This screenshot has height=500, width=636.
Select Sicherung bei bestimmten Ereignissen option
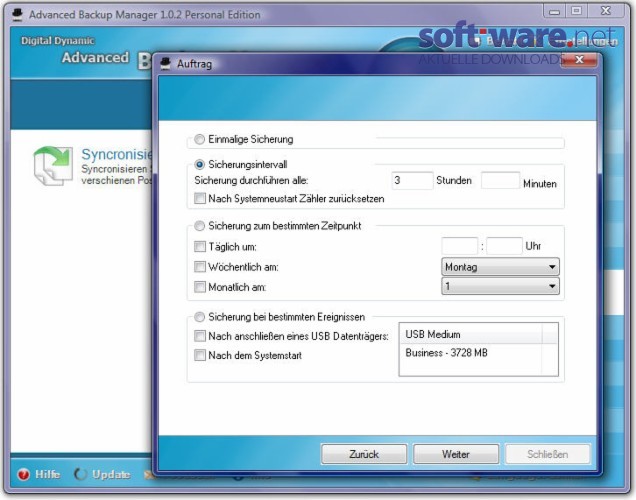(199, 317)
